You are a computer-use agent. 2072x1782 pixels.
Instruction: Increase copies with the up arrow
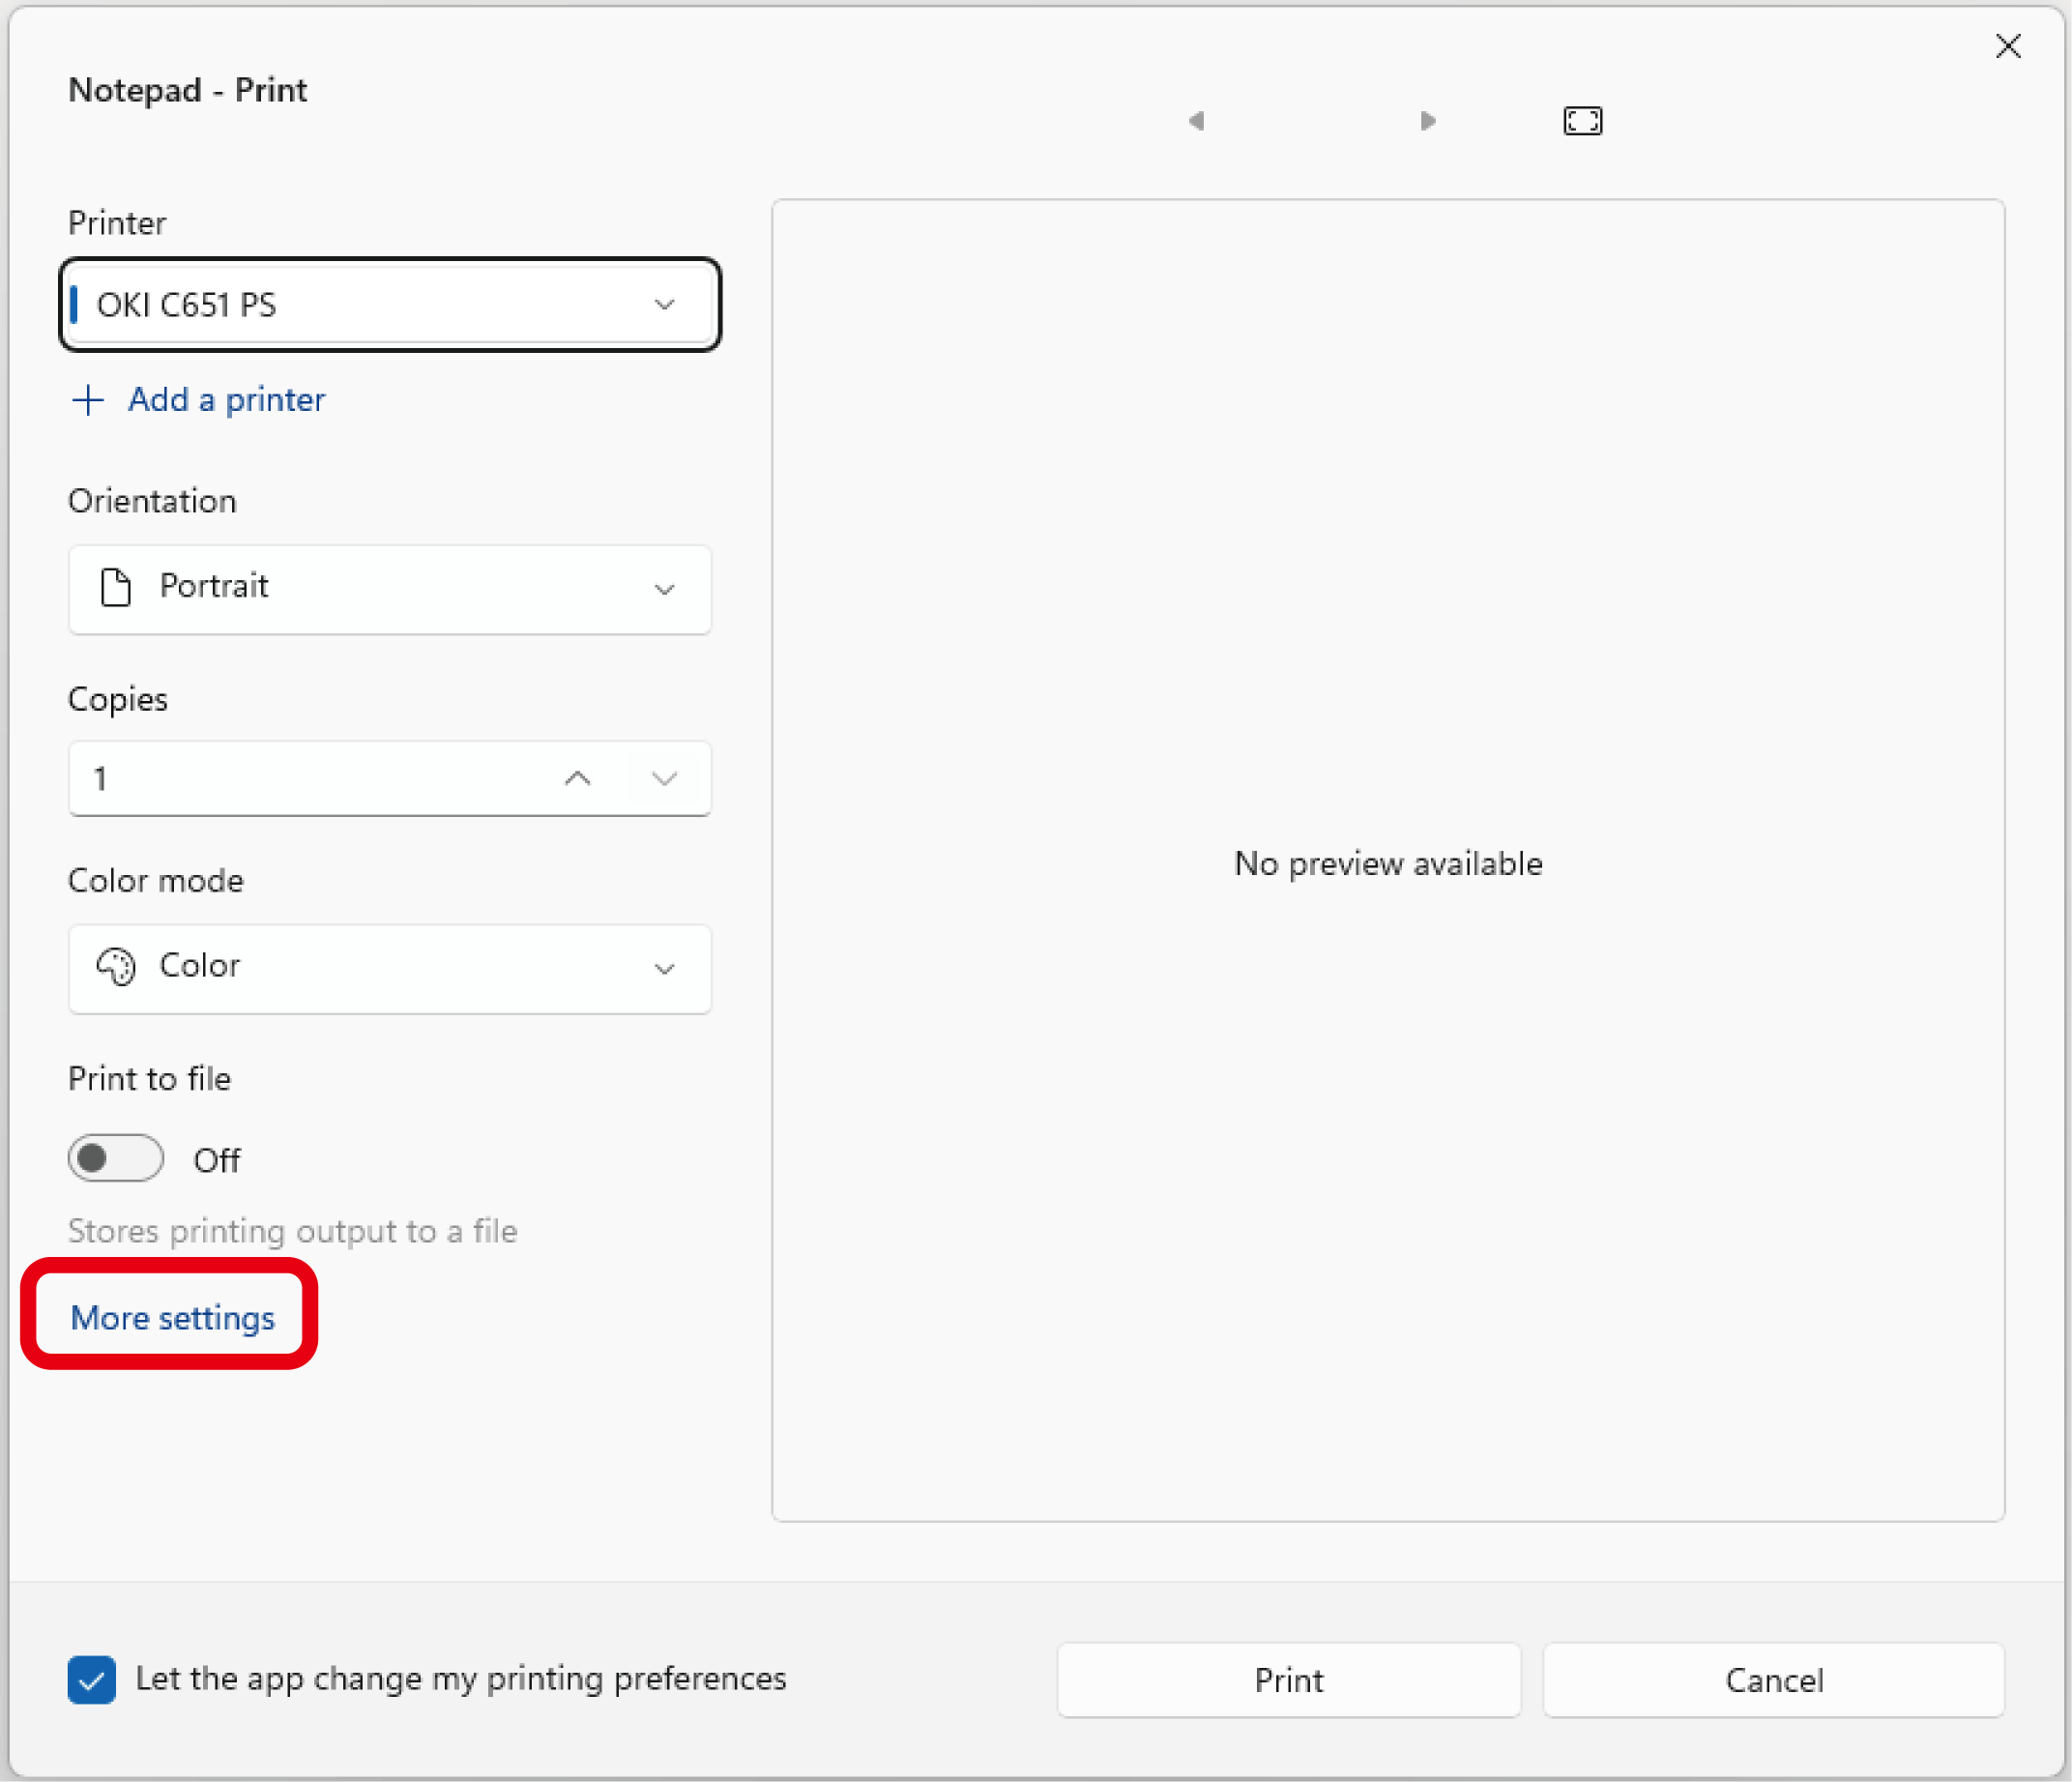pos(578,778)
